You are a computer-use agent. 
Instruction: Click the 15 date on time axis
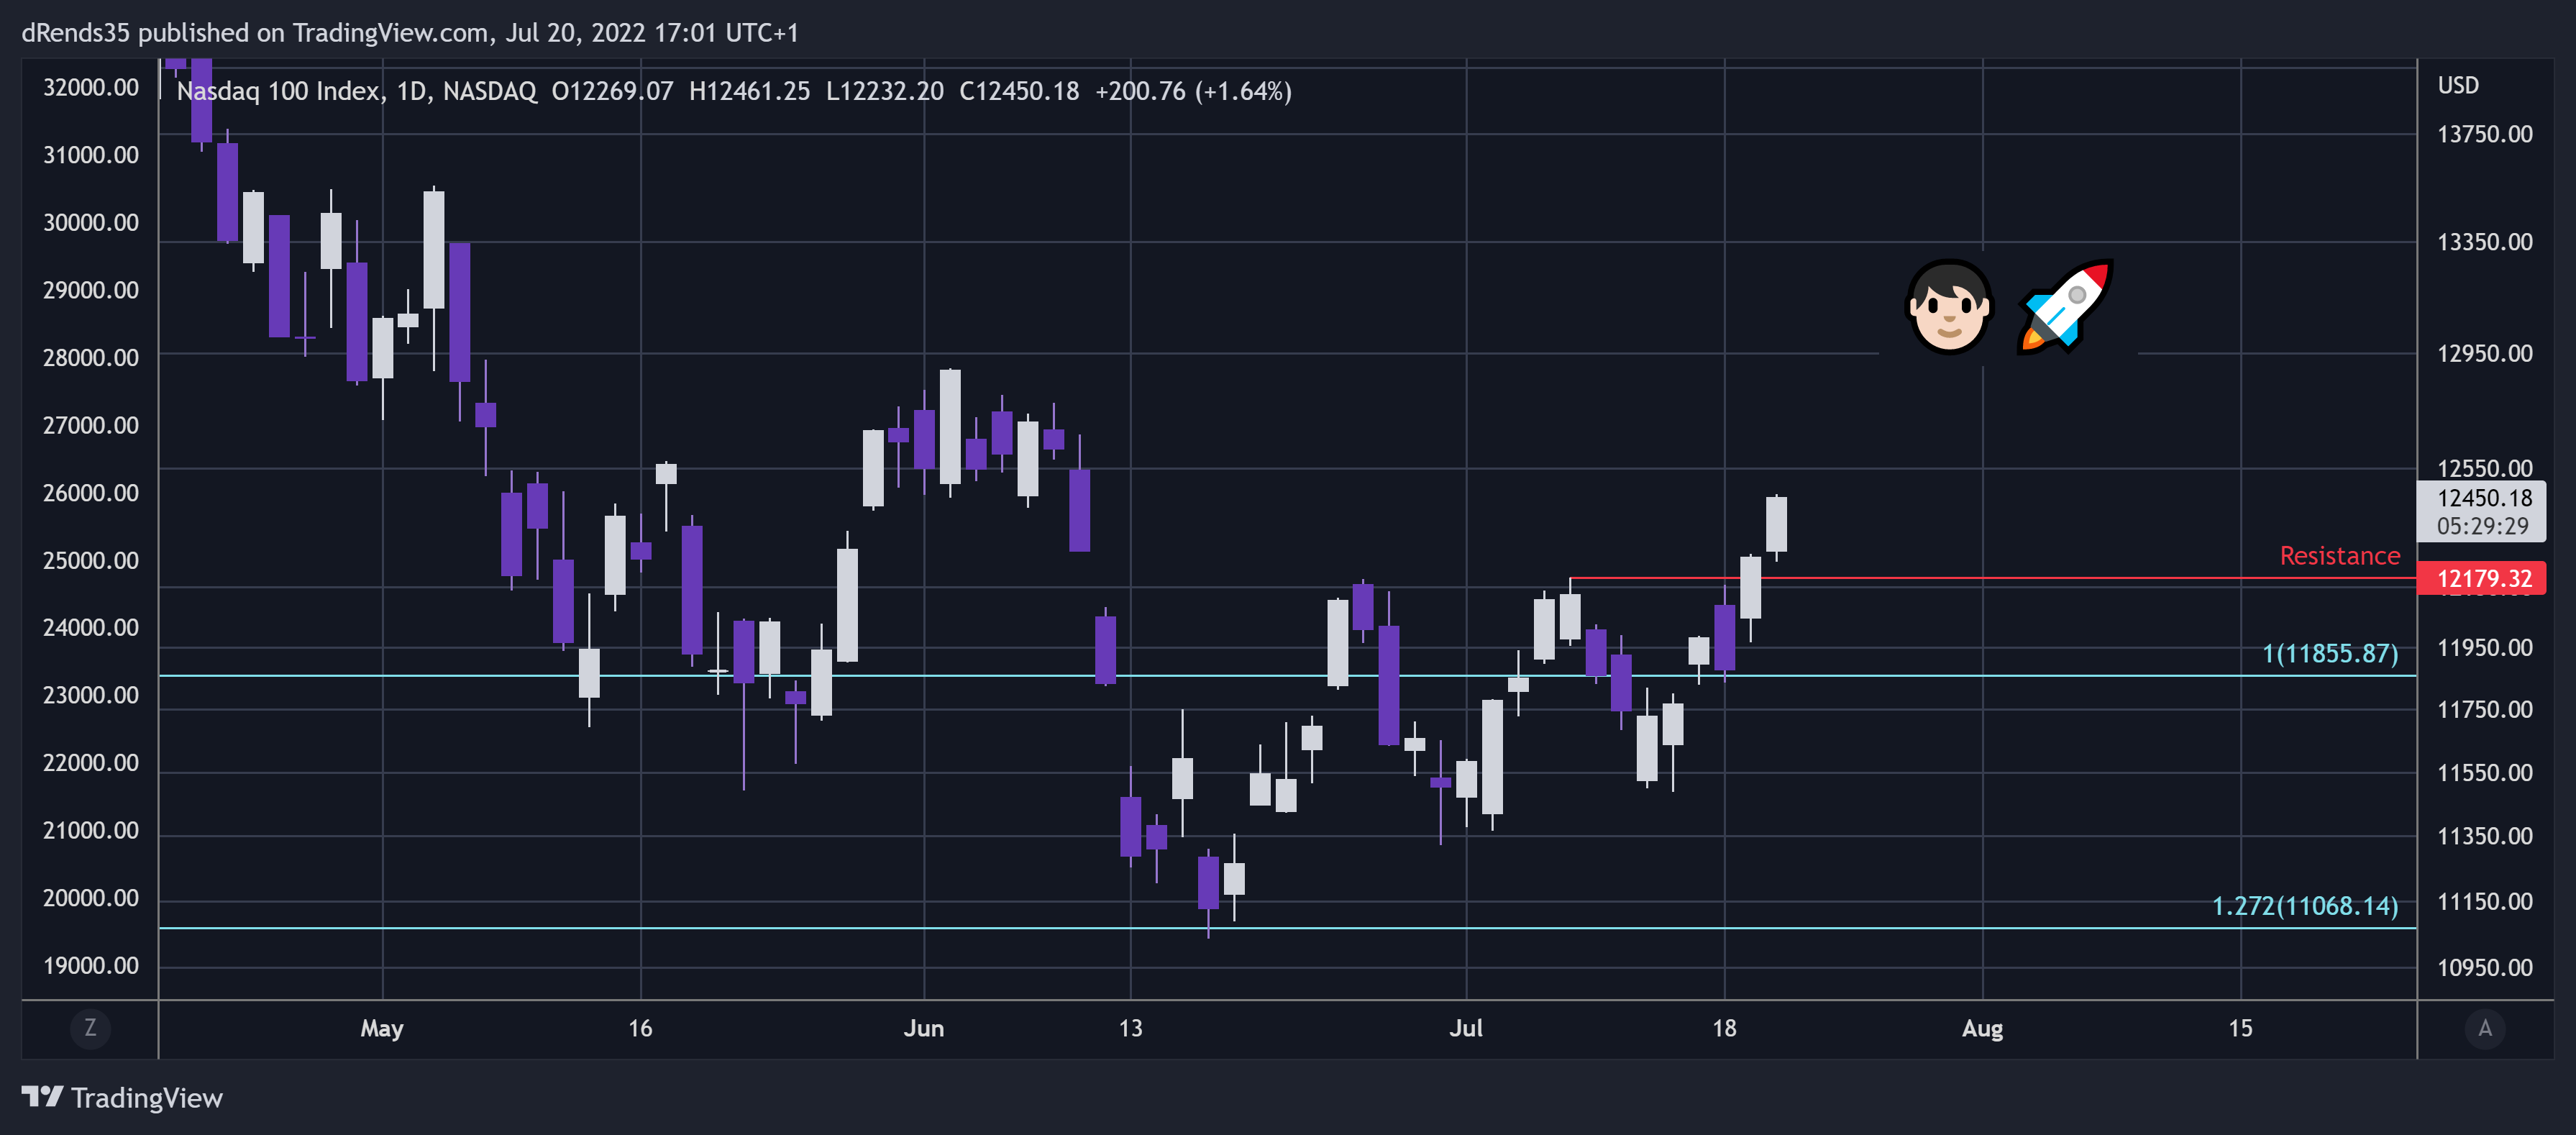(x=2240, y=1028)
